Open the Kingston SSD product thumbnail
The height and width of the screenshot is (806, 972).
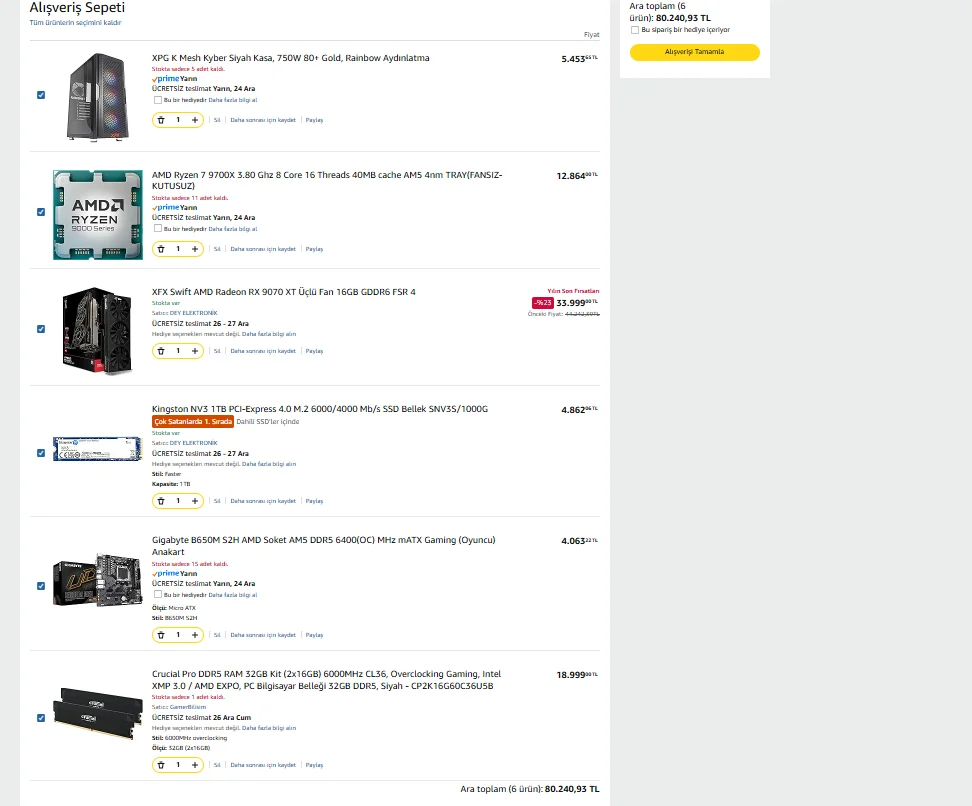pos(98,450)
